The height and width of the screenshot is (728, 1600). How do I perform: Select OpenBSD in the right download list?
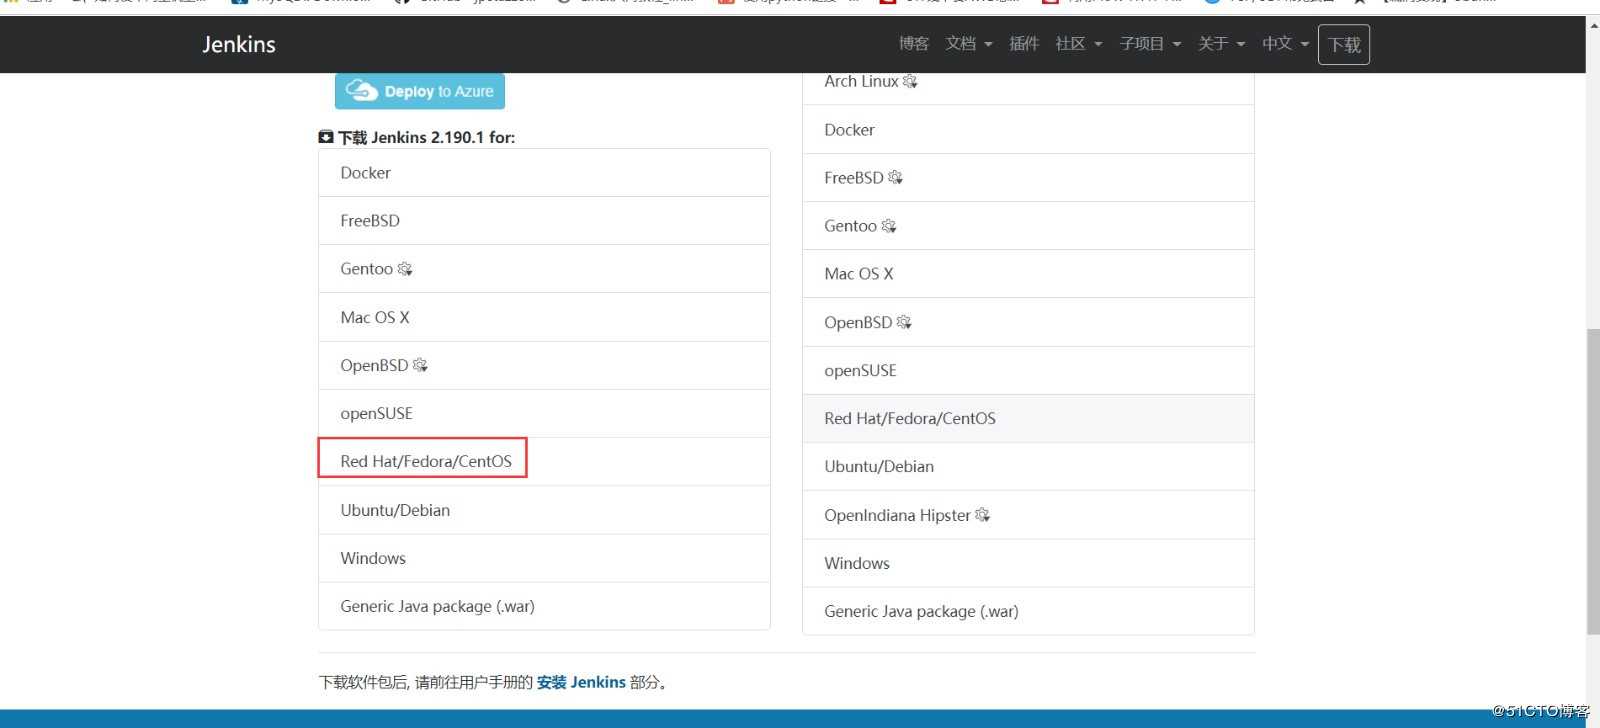(1028, 322)
